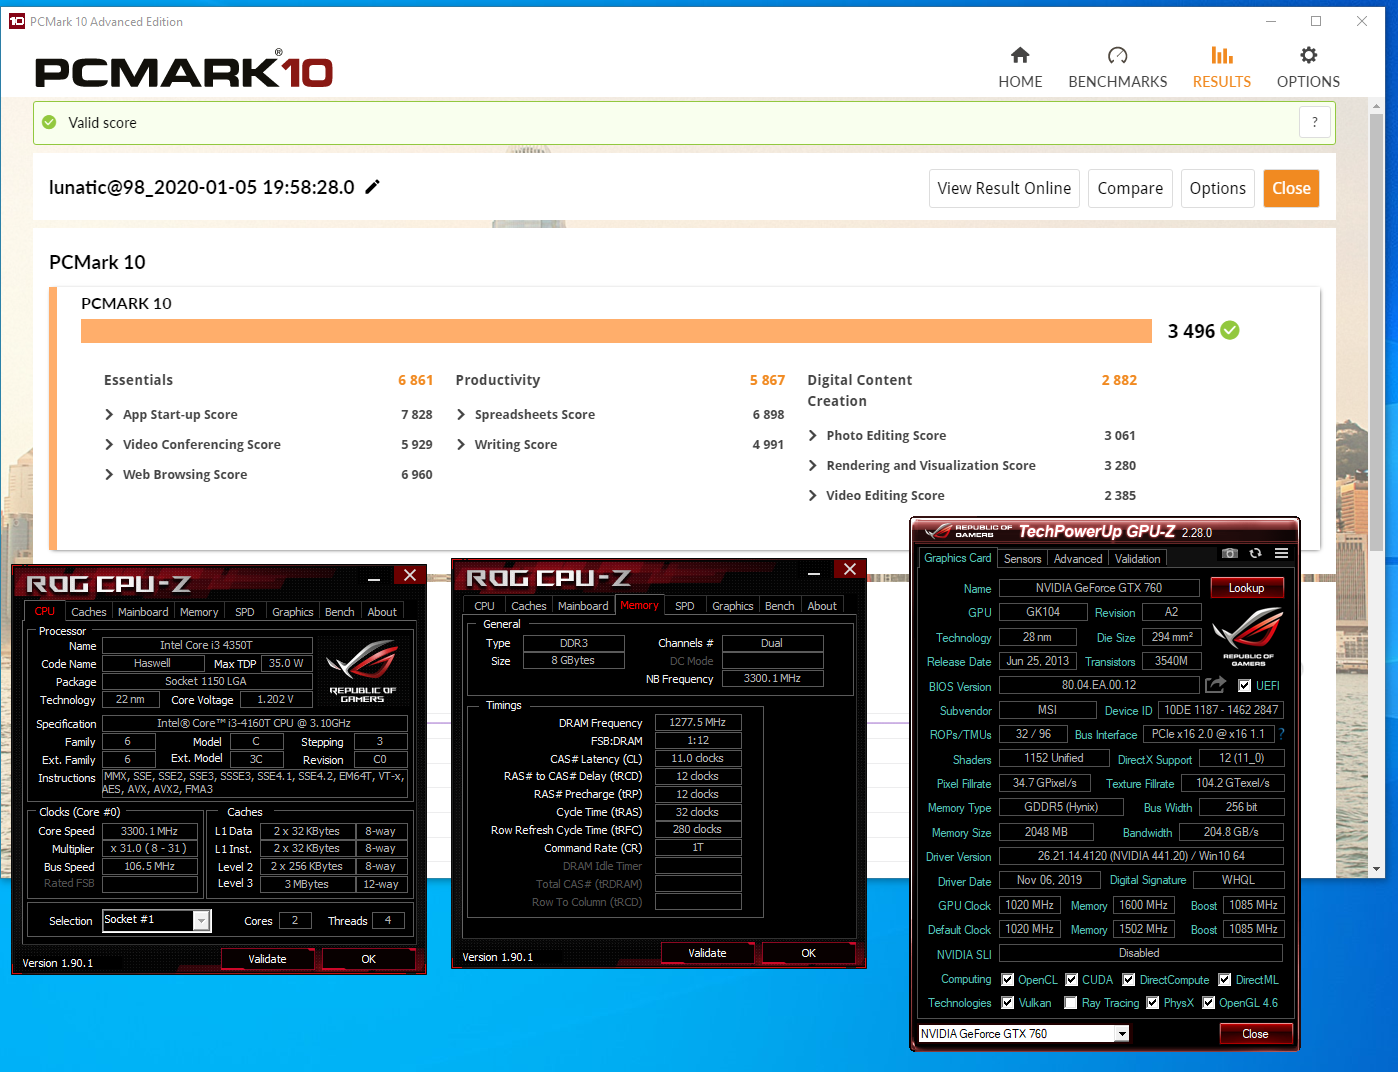
Task: Expand Web Browsing Score
Action: click(109, 474)
